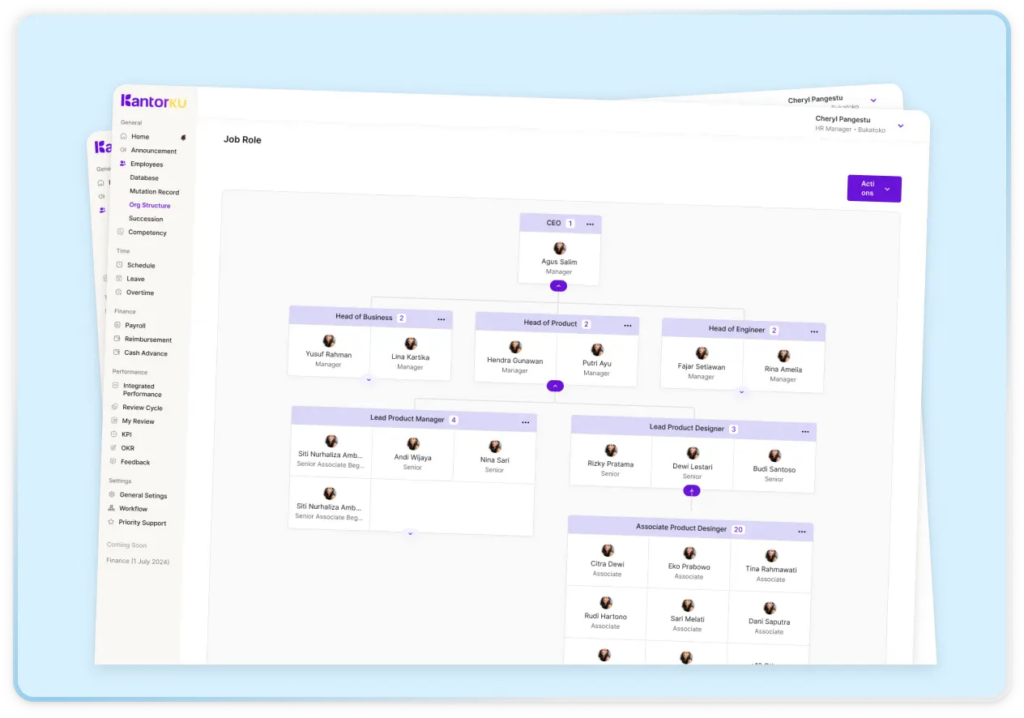This screenshot has height=718, width=1024.
Task: Click the Payroll icon in the sidebar
Action: click(x=118, y=325)
